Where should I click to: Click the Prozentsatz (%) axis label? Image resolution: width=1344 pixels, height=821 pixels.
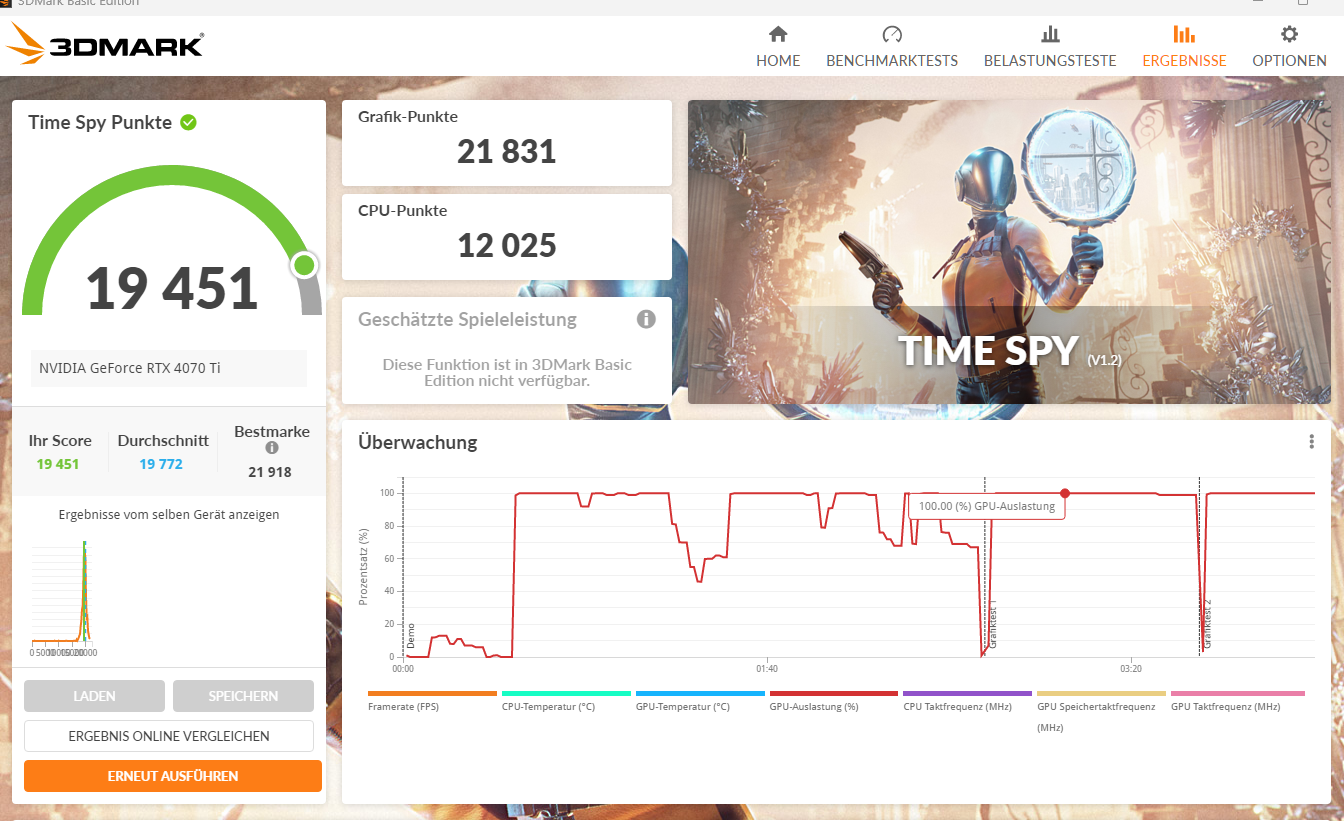[x=364, y=567]
